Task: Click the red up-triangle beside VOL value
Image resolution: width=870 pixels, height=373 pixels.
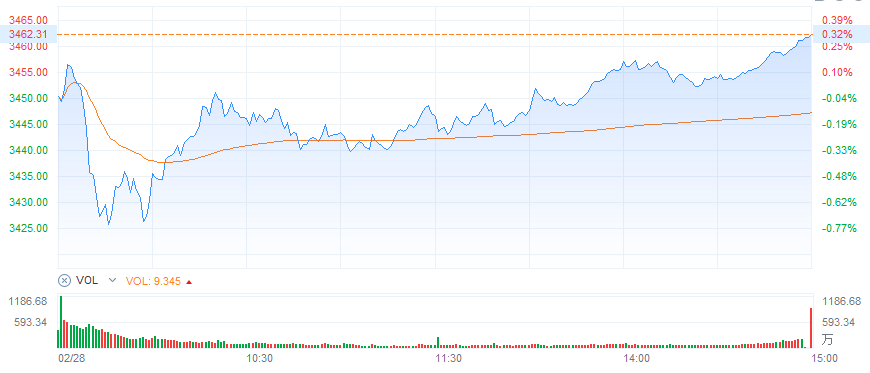Action: point(189,282)
